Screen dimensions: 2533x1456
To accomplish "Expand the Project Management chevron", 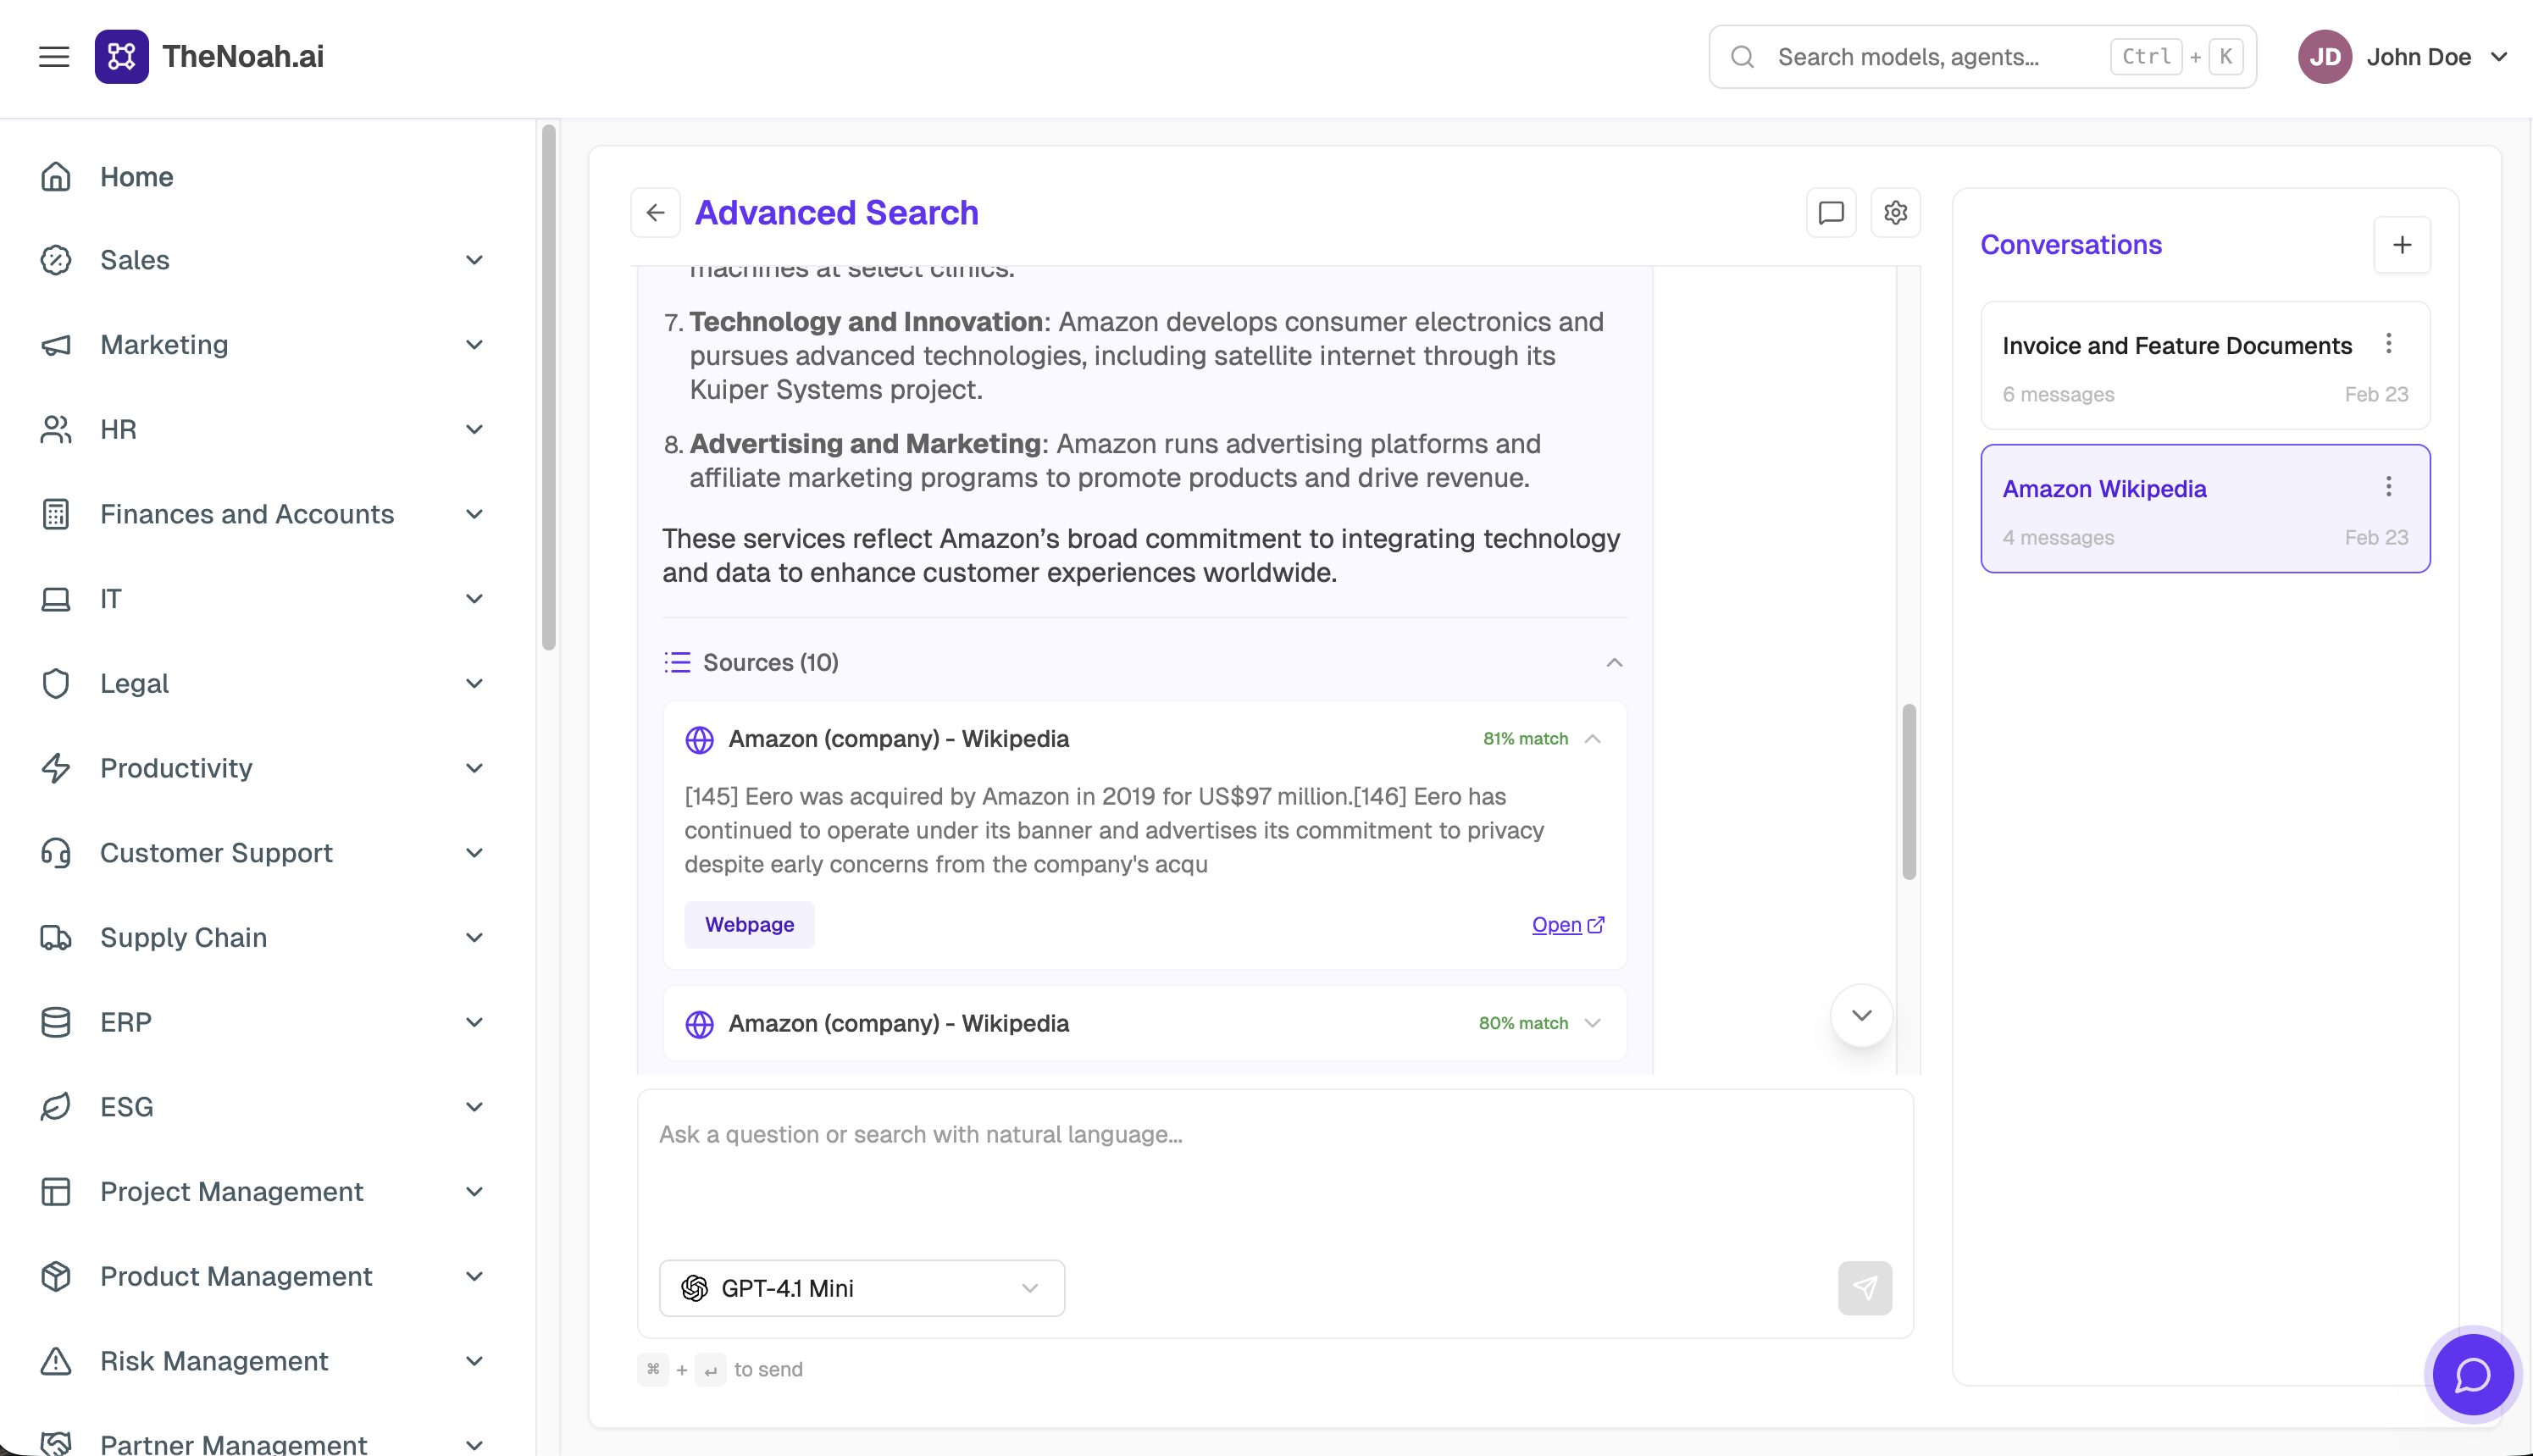I will click(474, 1192).
